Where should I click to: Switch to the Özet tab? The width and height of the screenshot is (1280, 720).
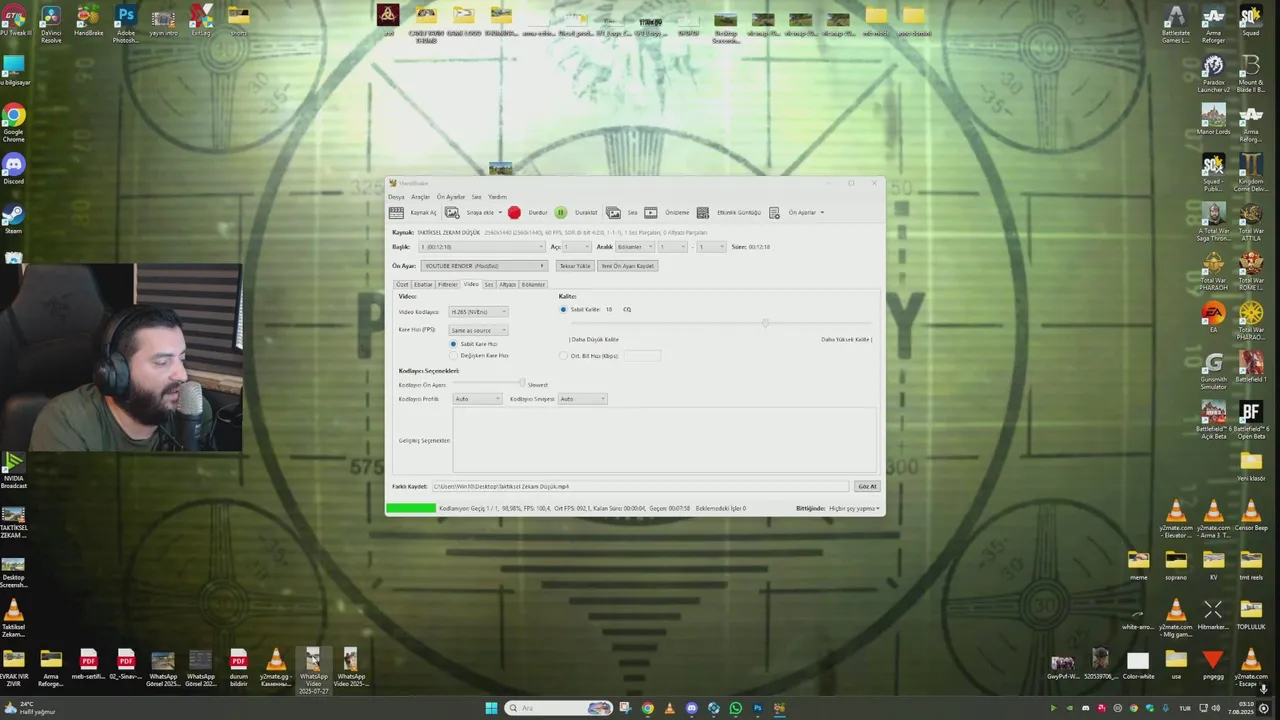(x=402, y=284)
